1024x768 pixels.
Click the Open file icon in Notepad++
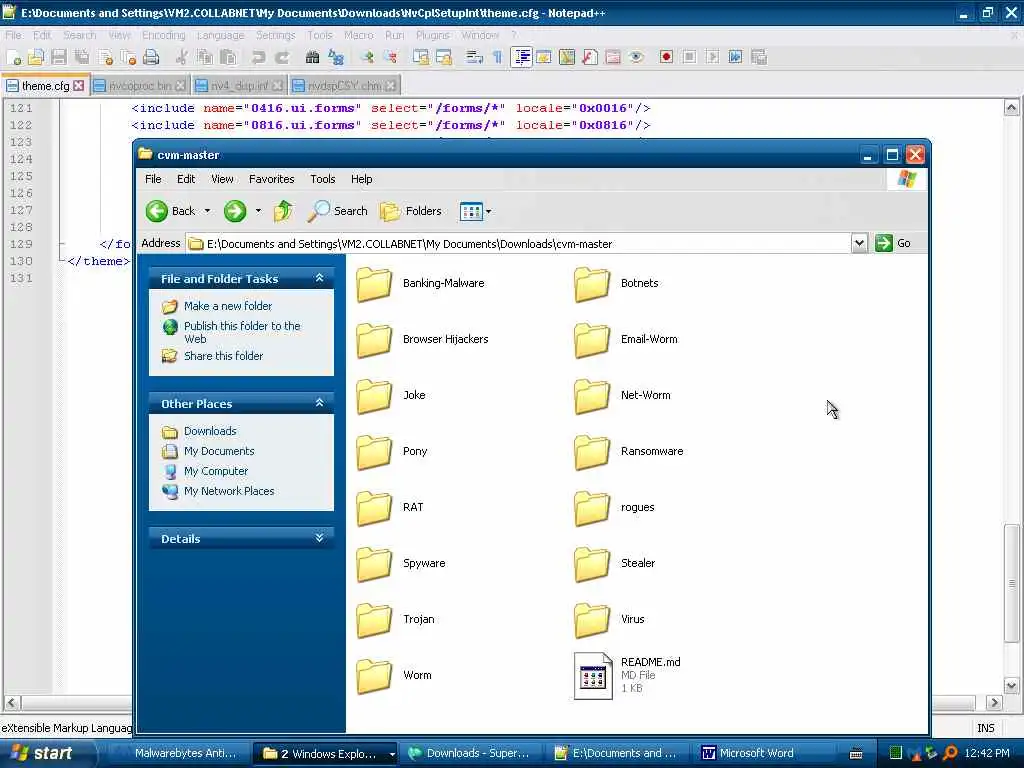click(x=36, y=57)
